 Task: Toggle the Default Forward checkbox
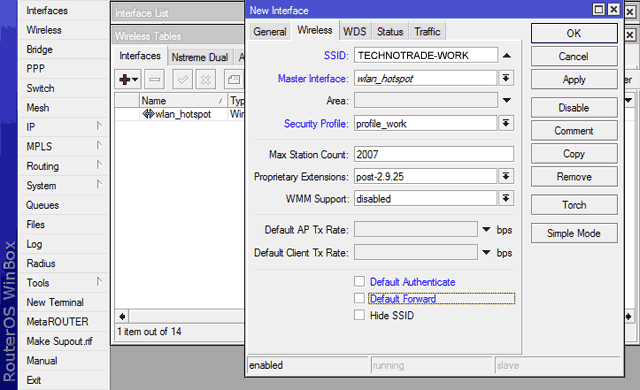(x=359, y=298)
